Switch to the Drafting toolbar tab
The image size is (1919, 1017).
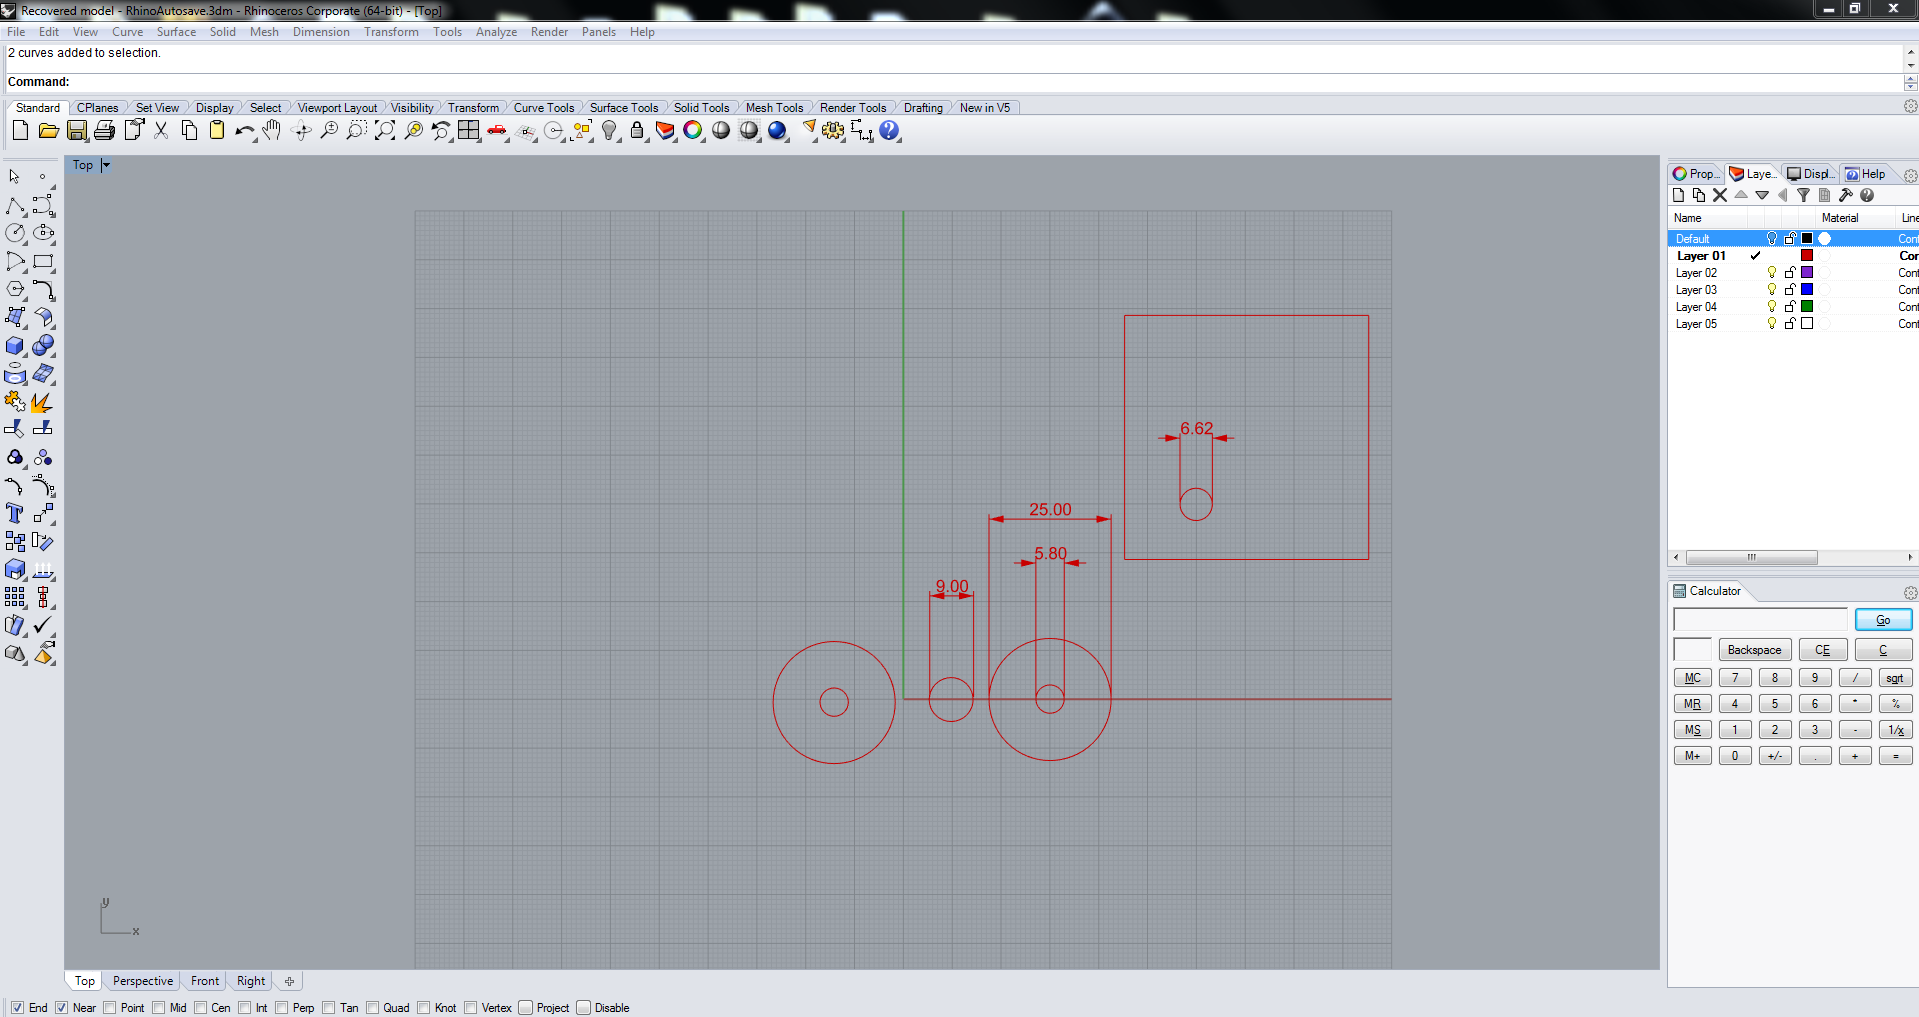coord(923,108)
